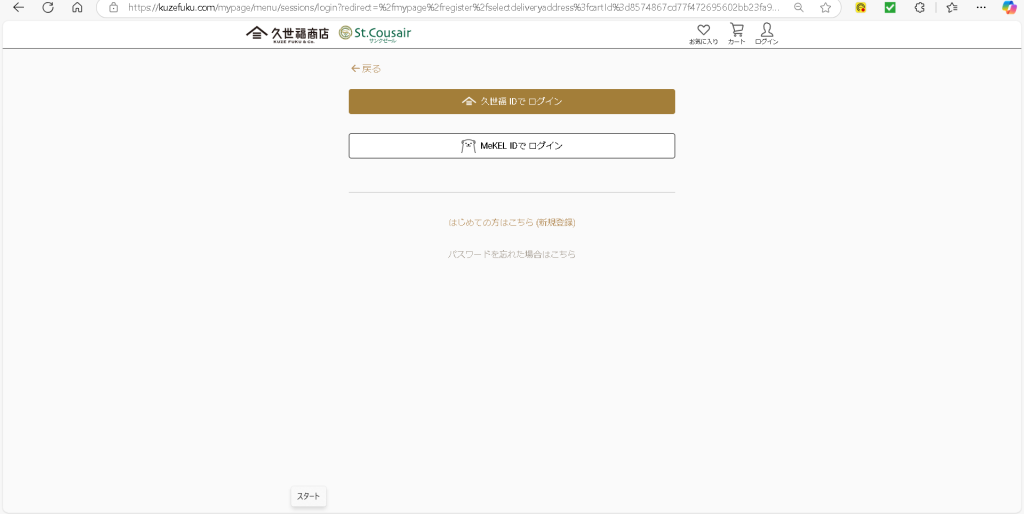1024x514 pixels.
Task: Open the browser home page icon
Action: tap(77, 8)
